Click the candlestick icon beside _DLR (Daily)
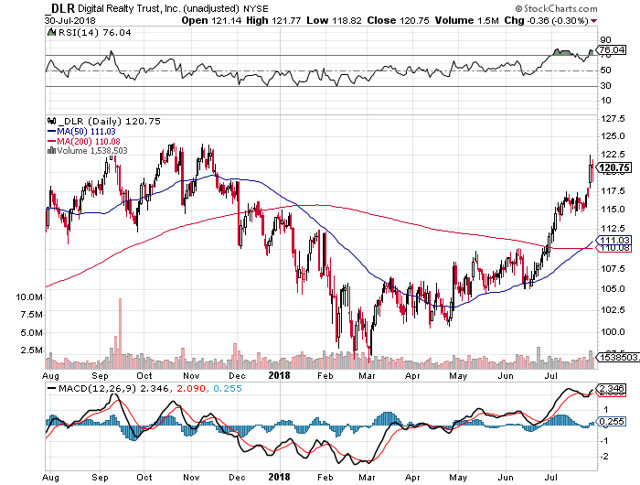The height and width of the screenshot is (485, 640). 51,121
